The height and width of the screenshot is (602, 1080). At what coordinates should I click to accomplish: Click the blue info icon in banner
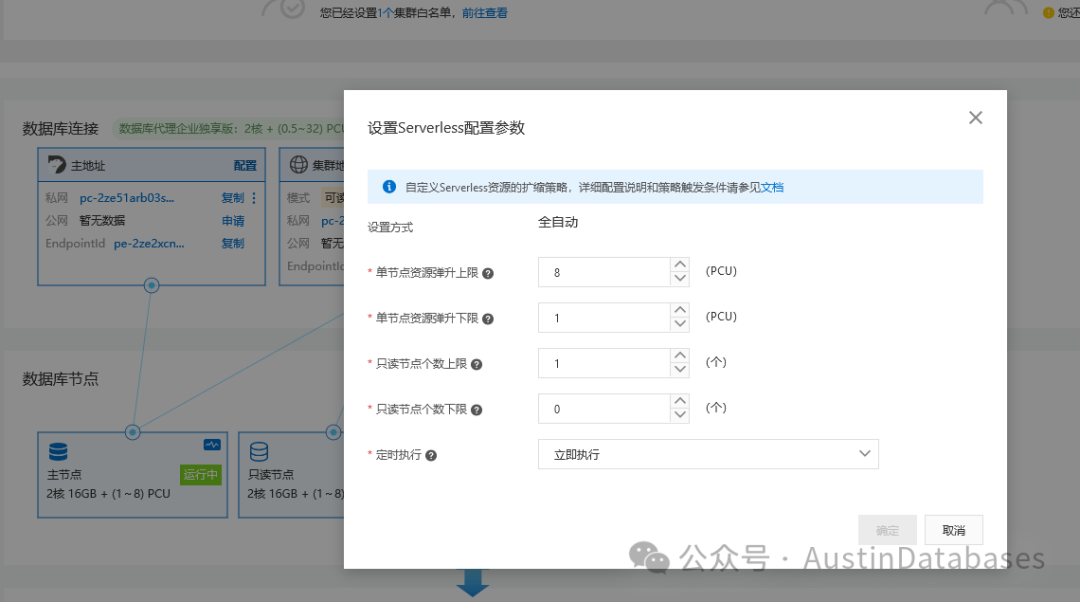(389, 187)
